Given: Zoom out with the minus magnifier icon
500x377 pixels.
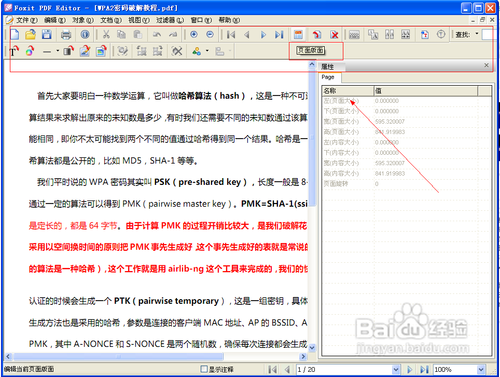Looking at the screenshot, I should [210, 34].
